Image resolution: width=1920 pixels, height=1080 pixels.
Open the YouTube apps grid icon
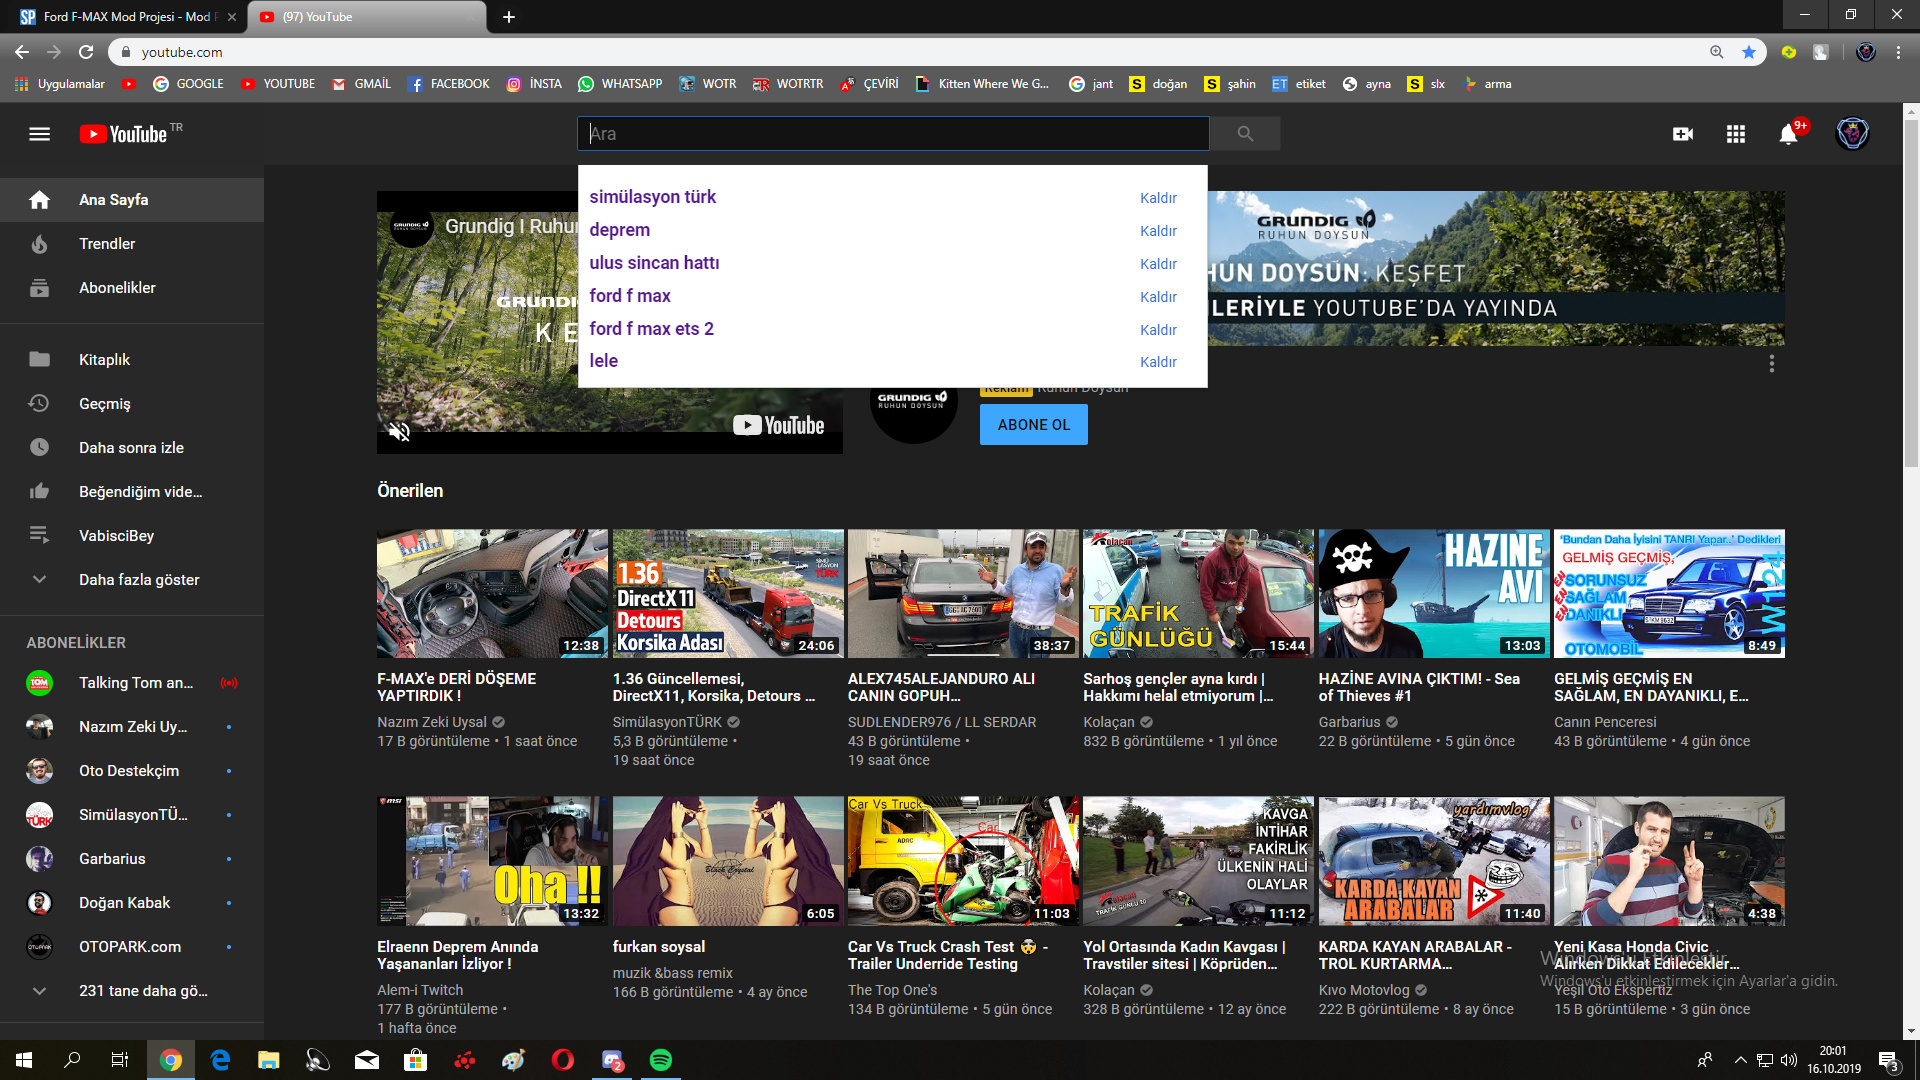[x=1736, y=134]
